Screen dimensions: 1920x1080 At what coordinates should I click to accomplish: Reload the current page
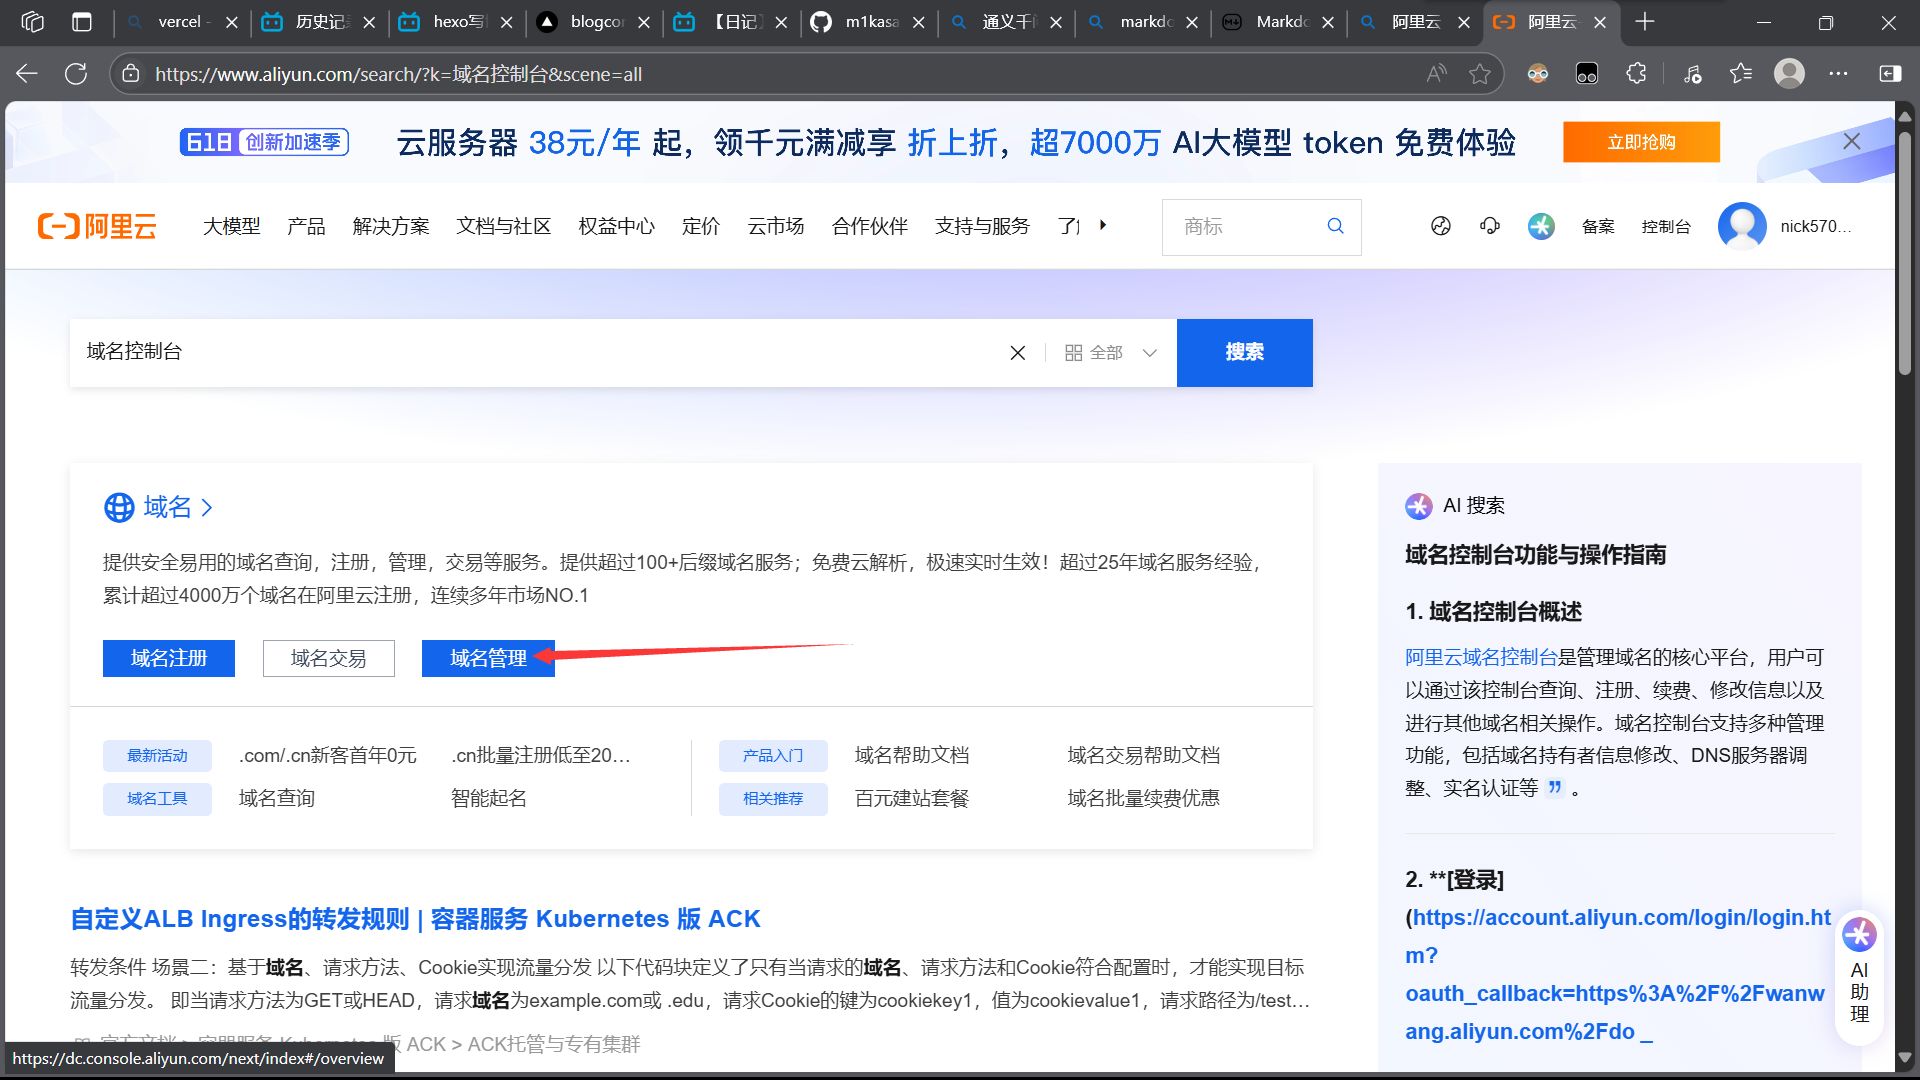tap(76, 73)
